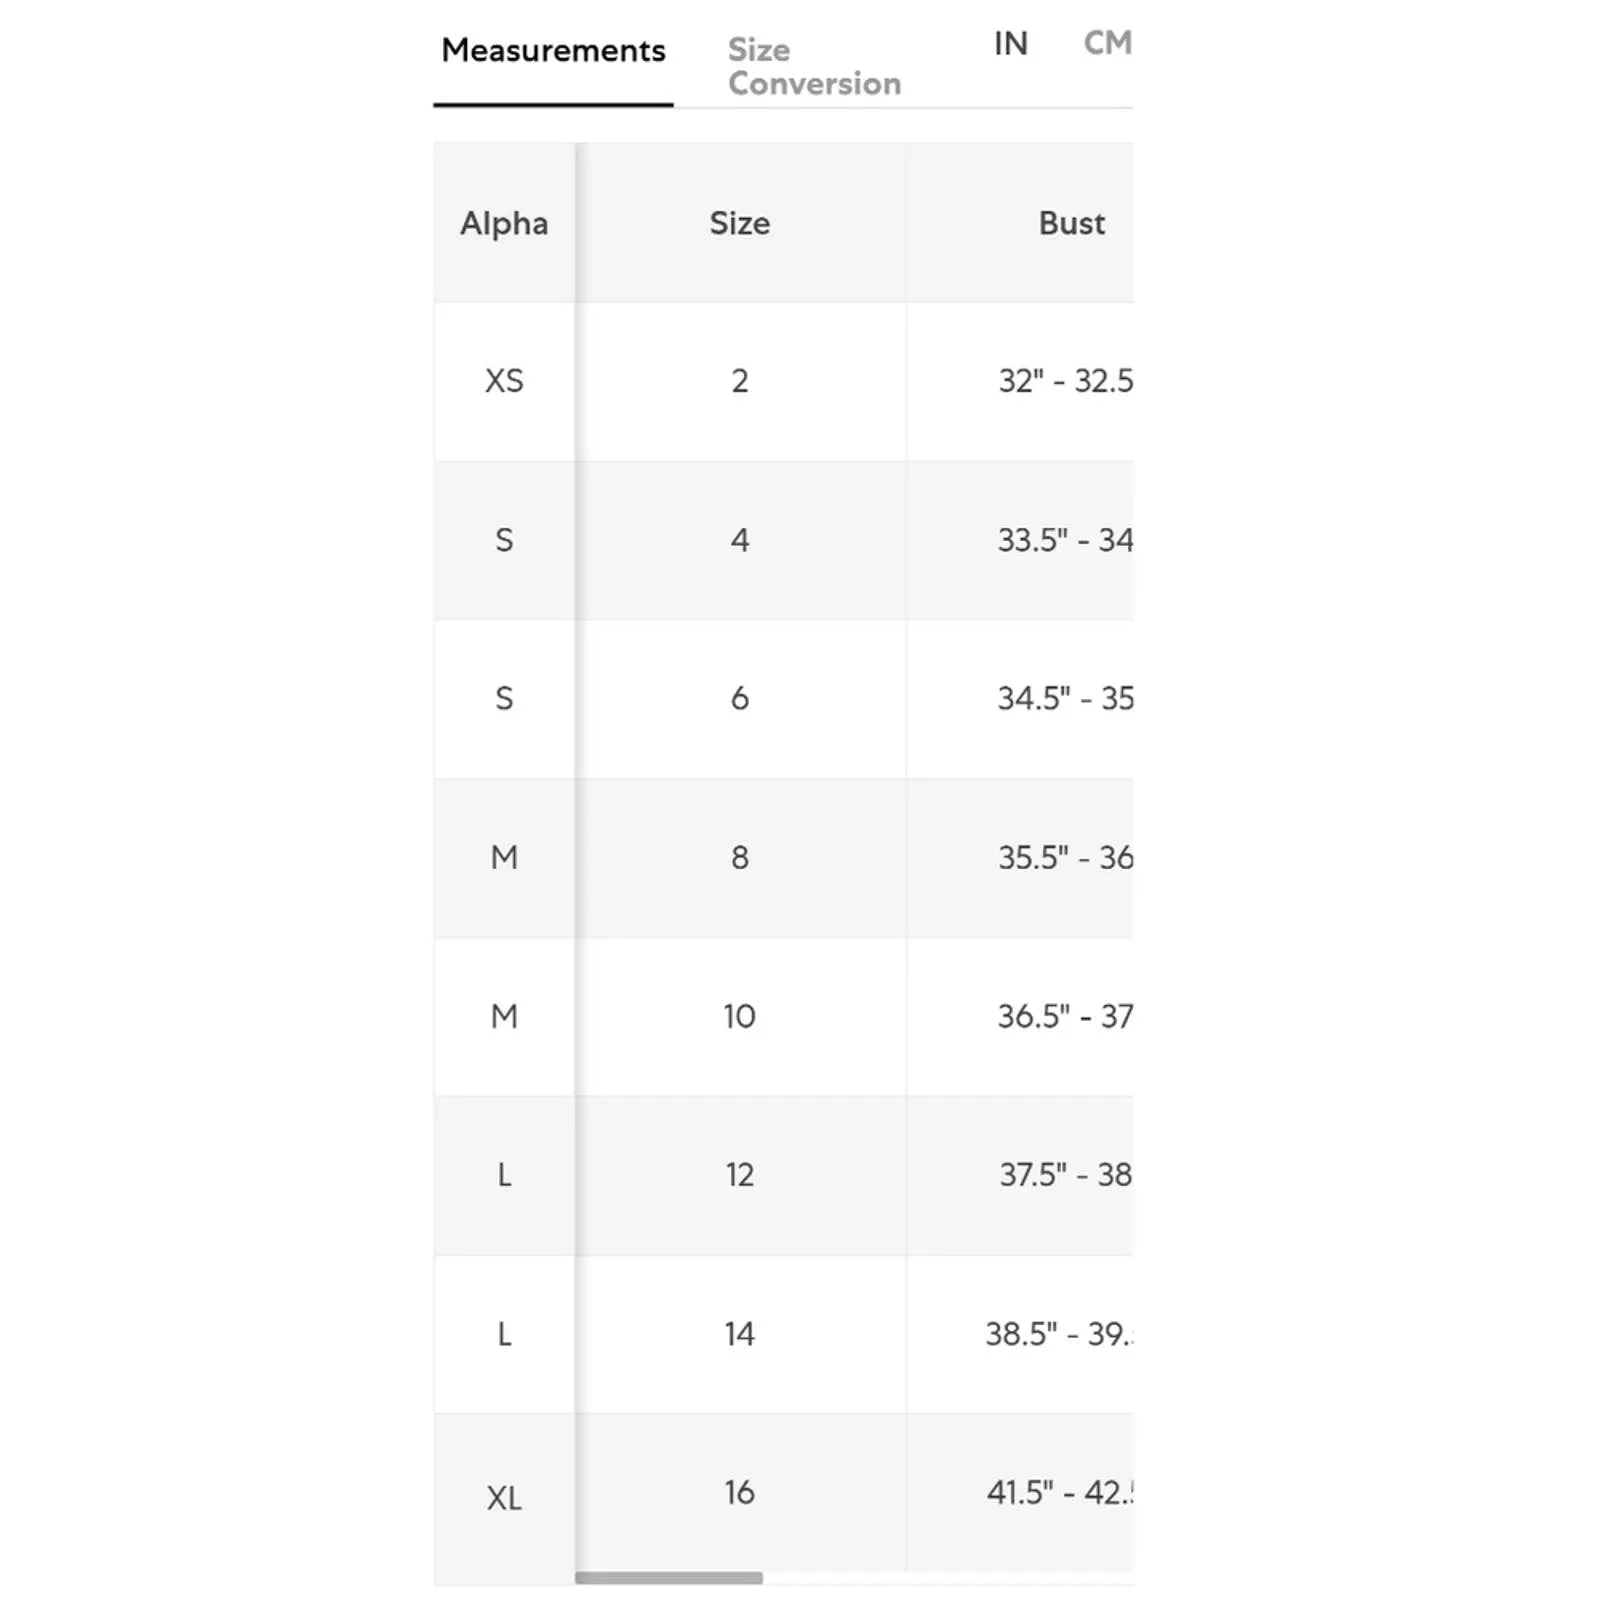Pick the size 6 cell

(x=740, y=698)
